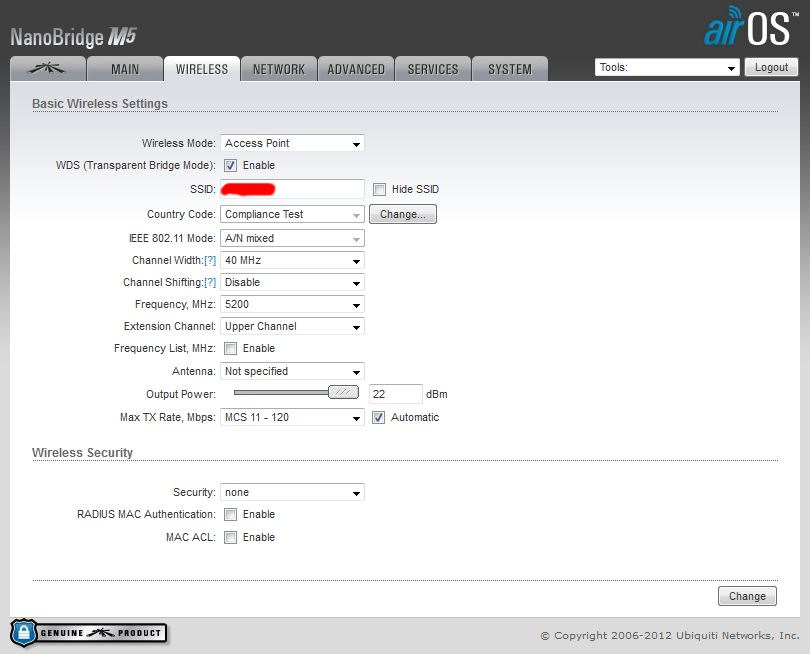Expand the Channel Width dropdown
Viewport: 810px width, 654px height.
pos(292,260)
